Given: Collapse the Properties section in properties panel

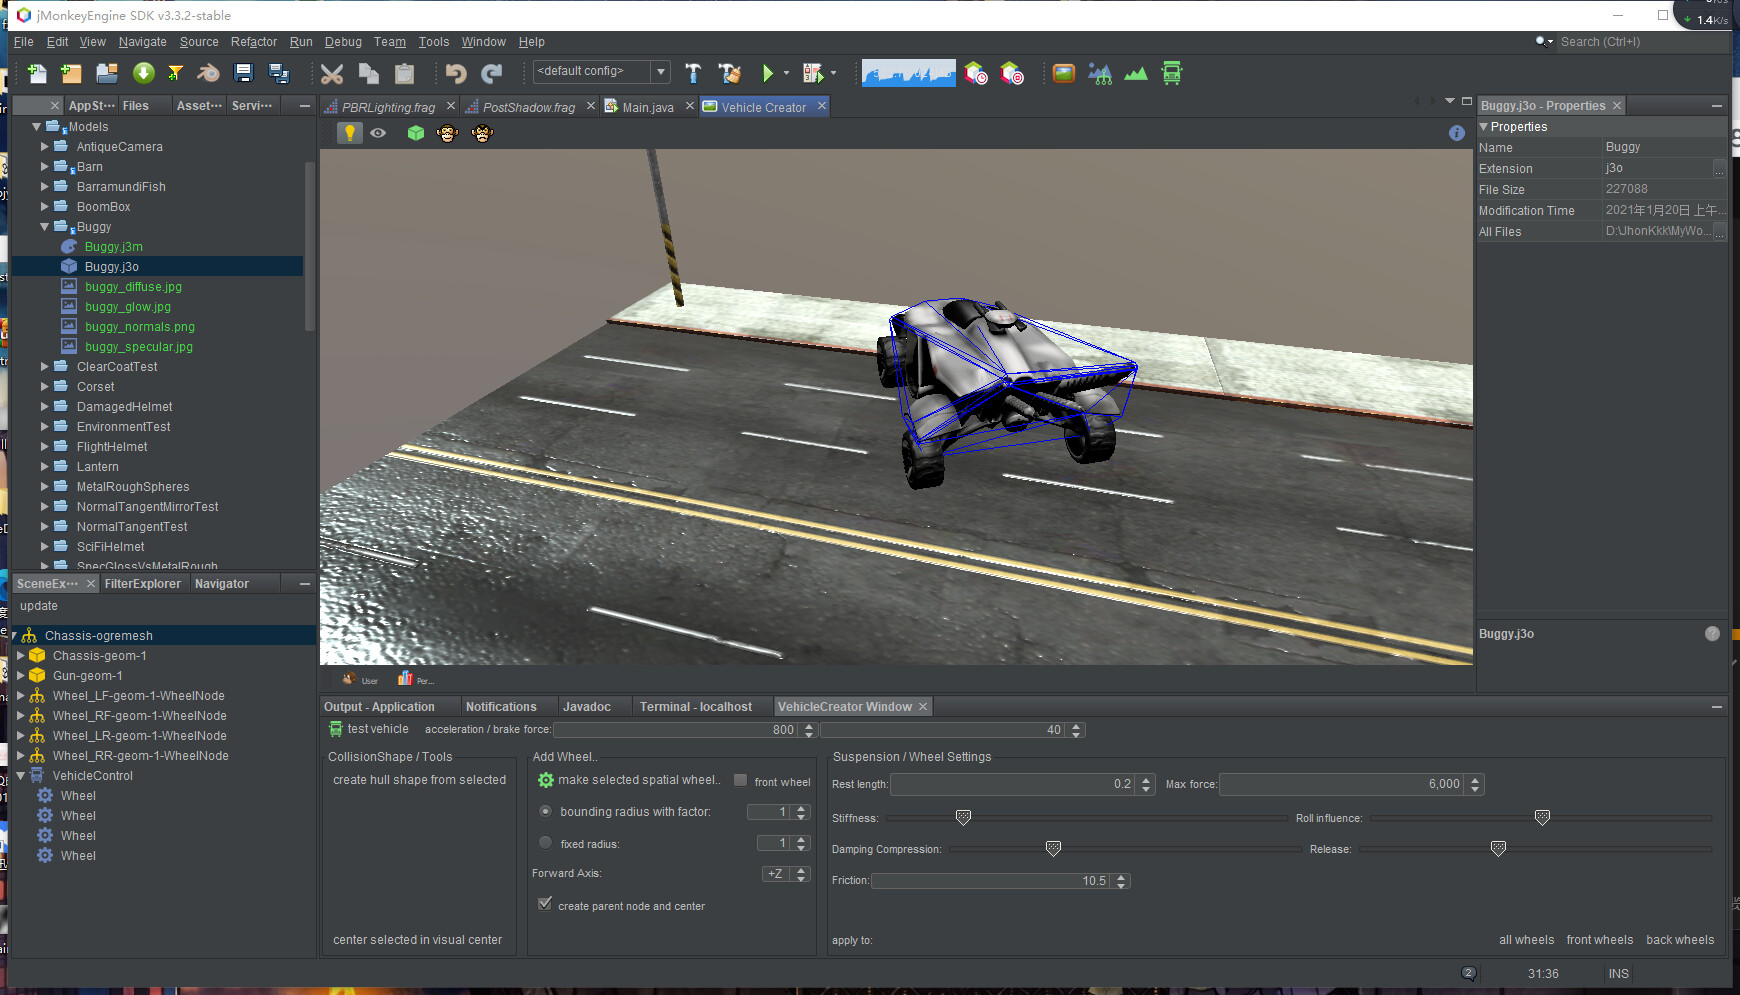Looking at the screenshot, I should click(x=1484, y=127).
